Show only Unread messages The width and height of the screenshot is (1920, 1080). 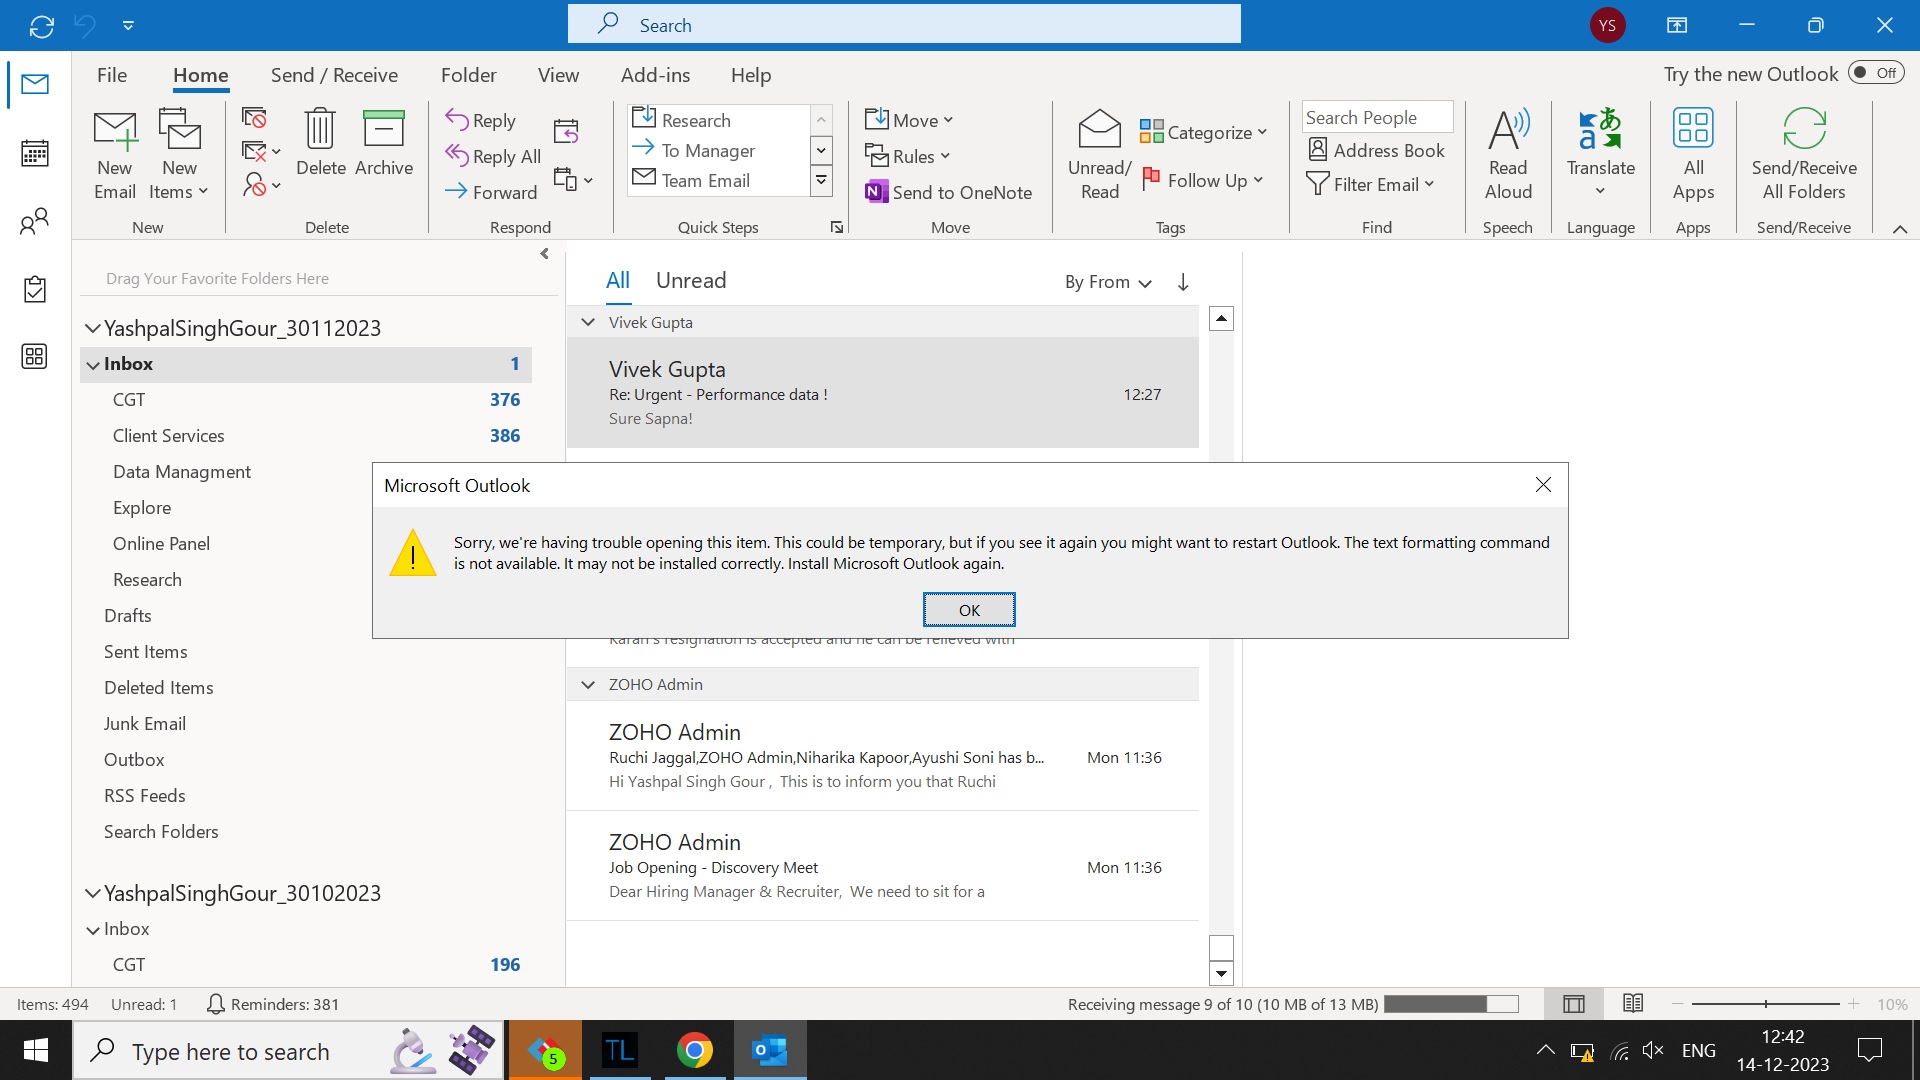click(x=691, y=281)
